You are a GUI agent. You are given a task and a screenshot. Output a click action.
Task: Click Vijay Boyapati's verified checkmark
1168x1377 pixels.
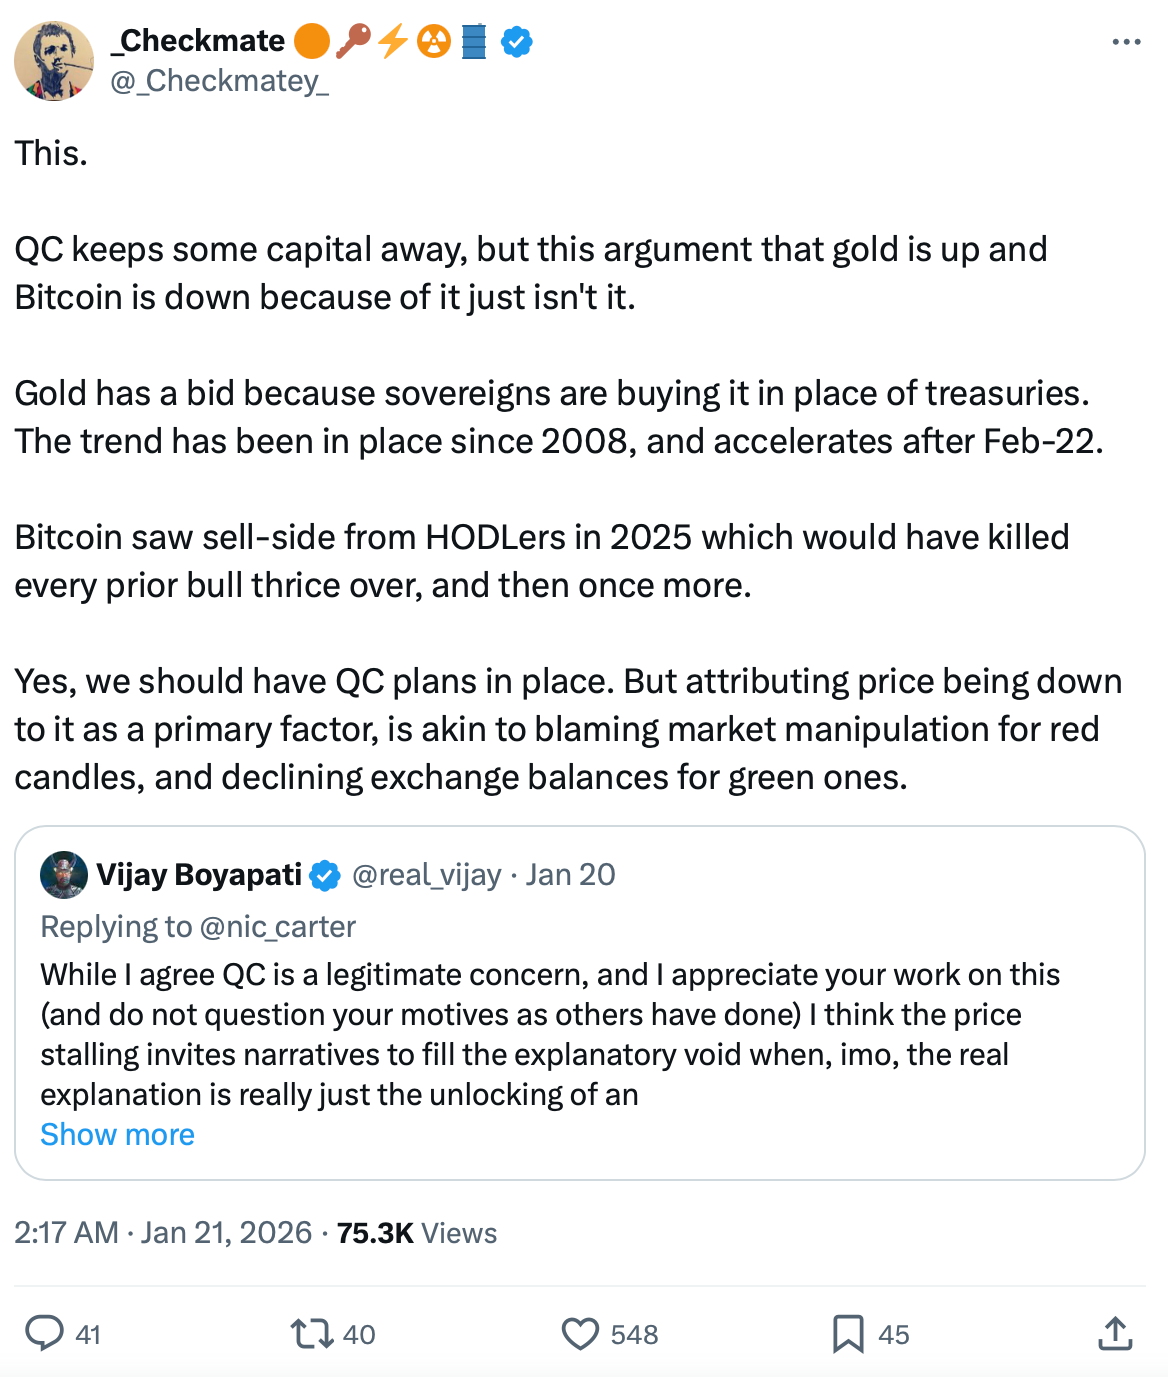click(x=325, y=874)
